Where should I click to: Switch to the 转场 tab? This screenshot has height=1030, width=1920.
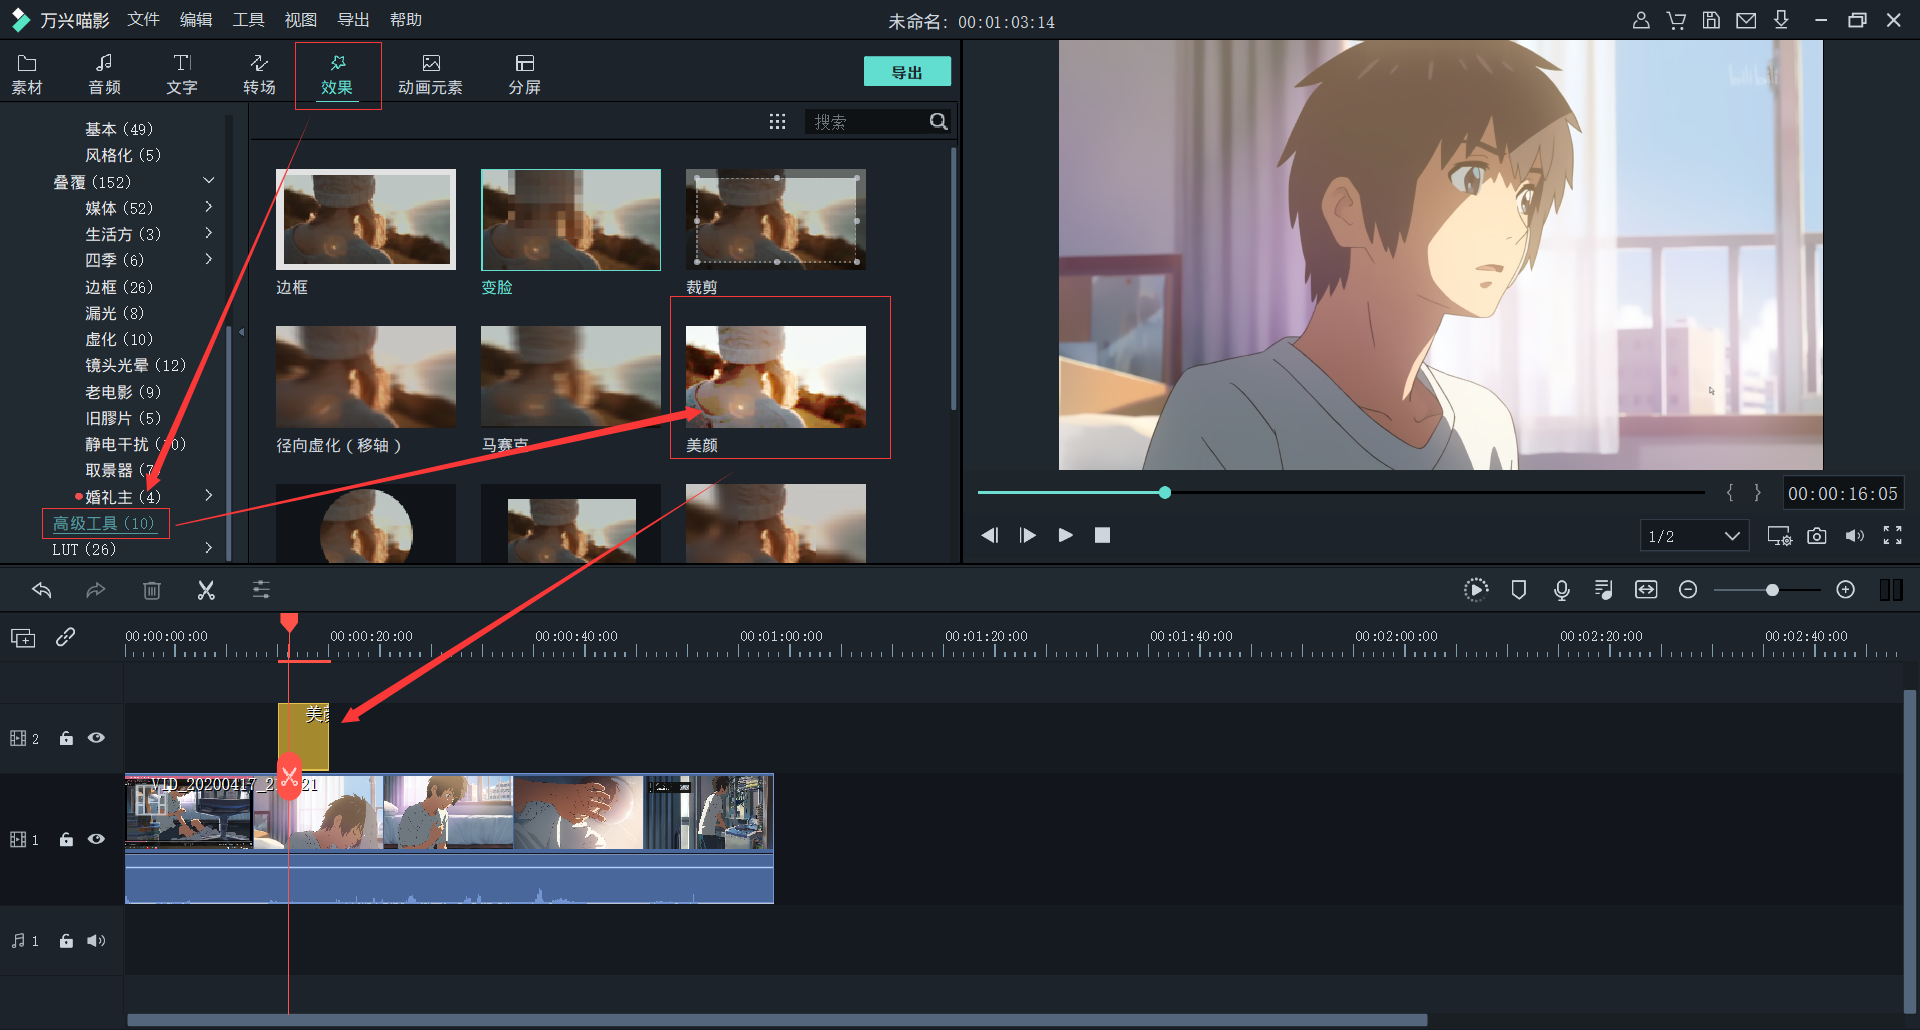click(258, 73)
